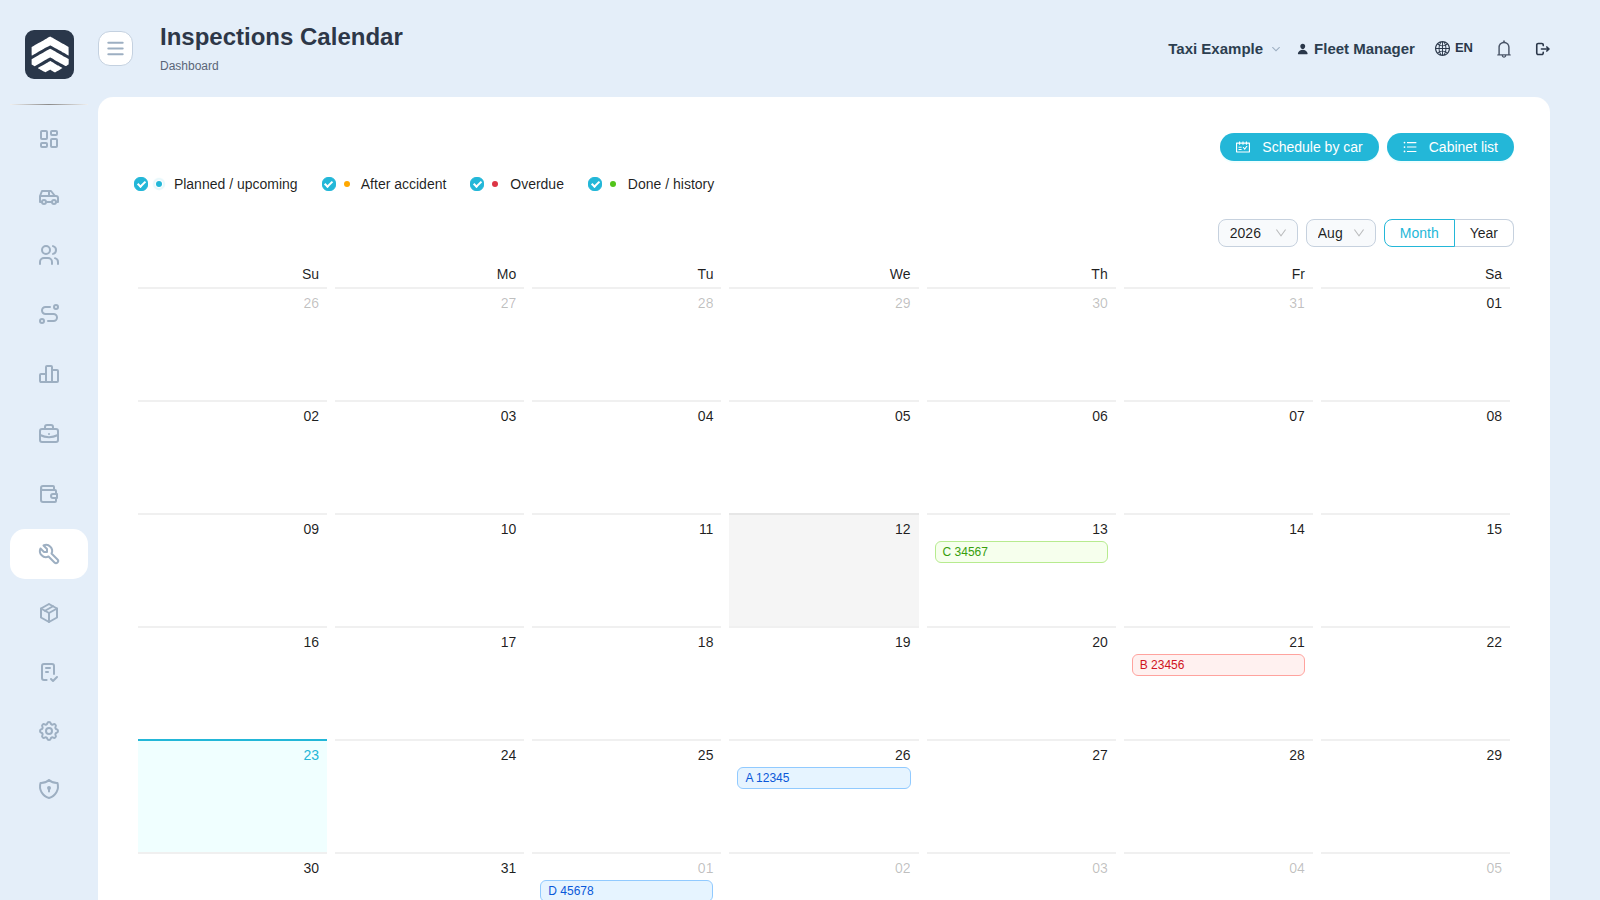Toggle Done / history filter checkbox
The width and height of the screenshot is (1600, 900).
(x=595, y=184)
